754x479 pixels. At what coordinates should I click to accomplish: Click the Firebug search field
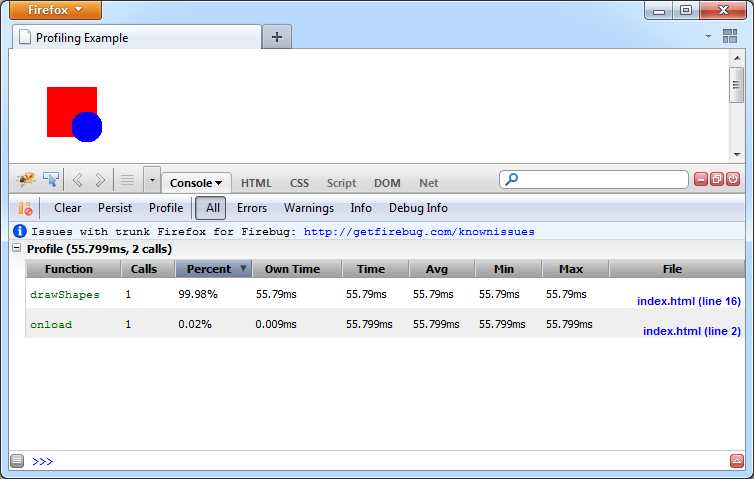(x=601, y=180)
